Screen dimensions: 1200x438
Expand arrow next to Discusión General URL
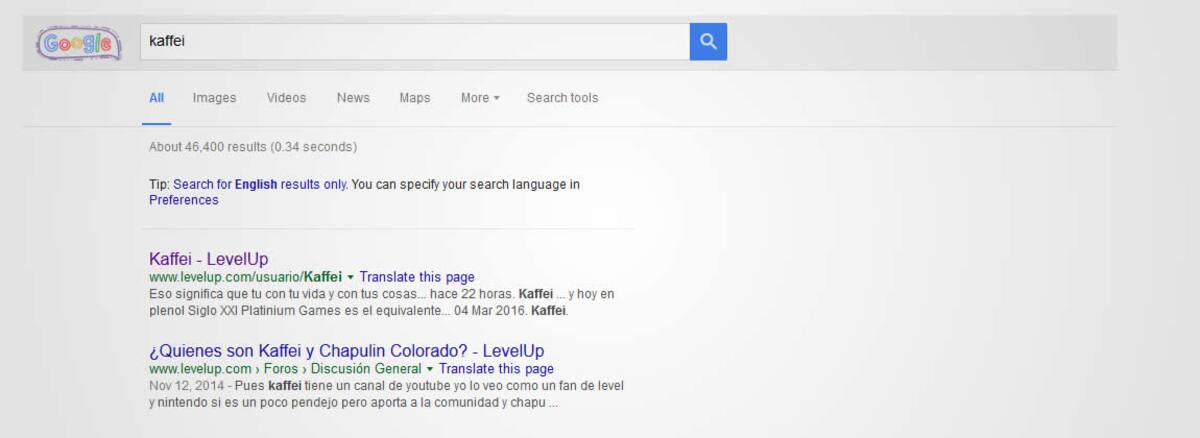[430, 369]
